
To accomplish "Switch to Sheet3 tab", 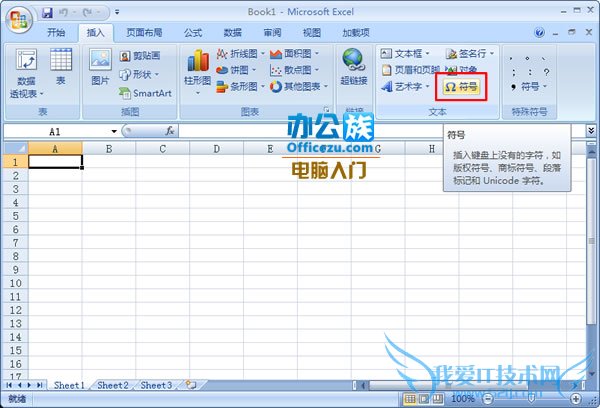I will point(156,385).
